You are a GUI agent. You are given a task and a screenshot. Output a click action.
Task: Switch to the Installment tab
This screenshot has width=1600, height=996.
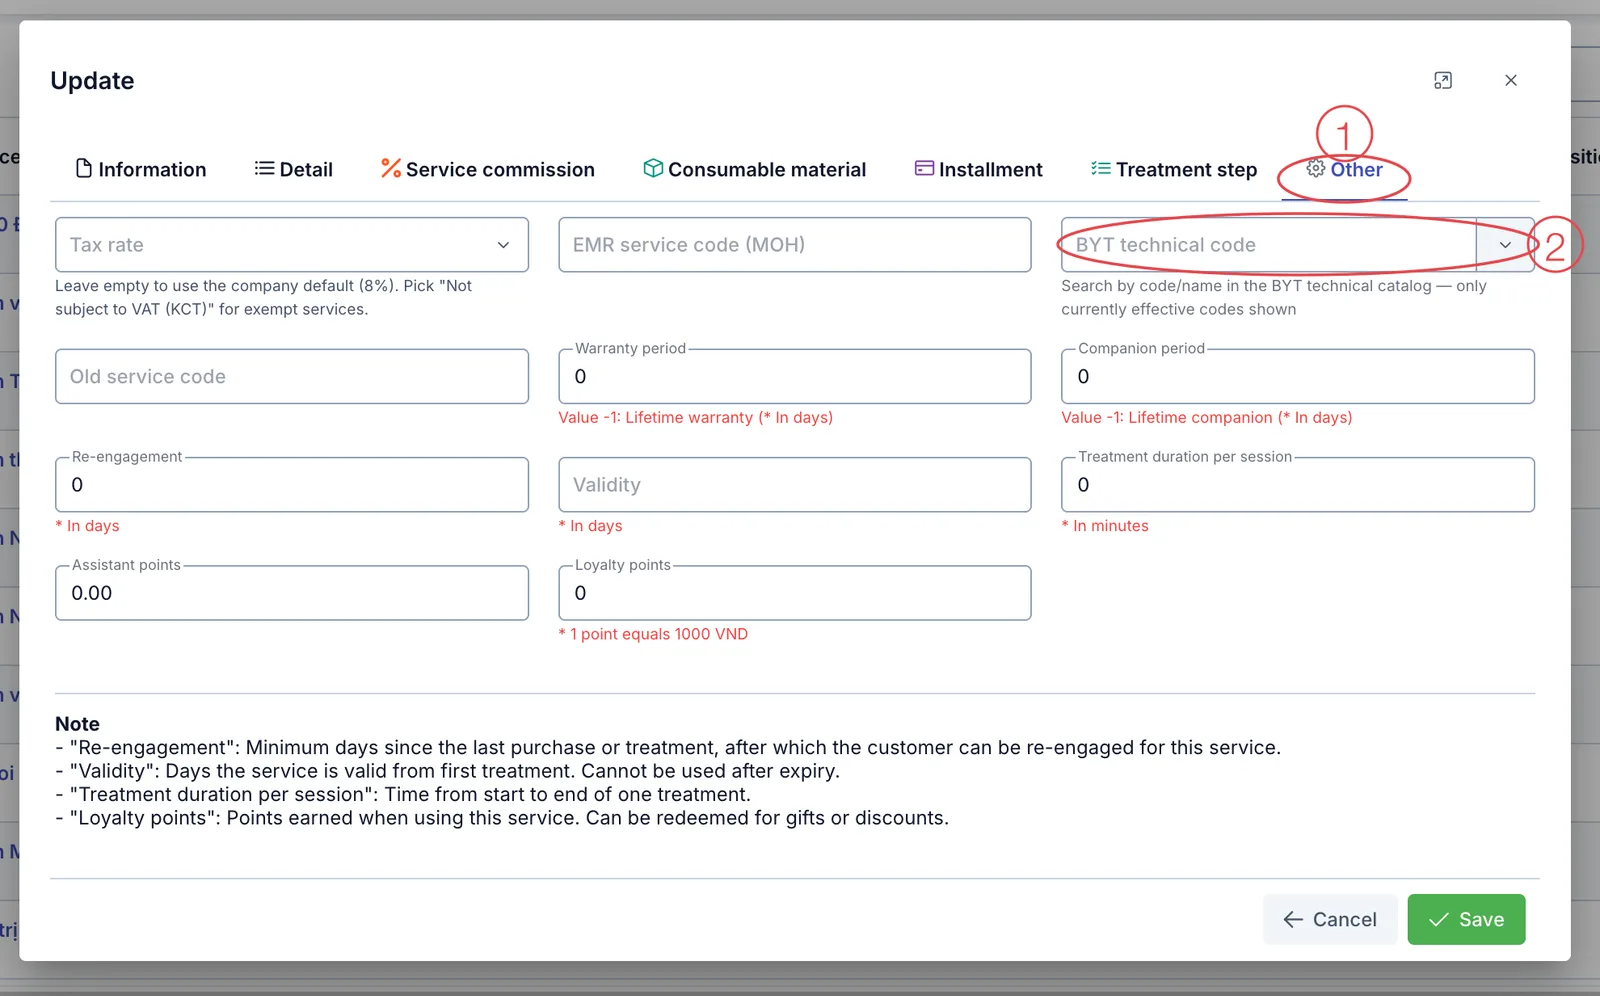[978, 169]
